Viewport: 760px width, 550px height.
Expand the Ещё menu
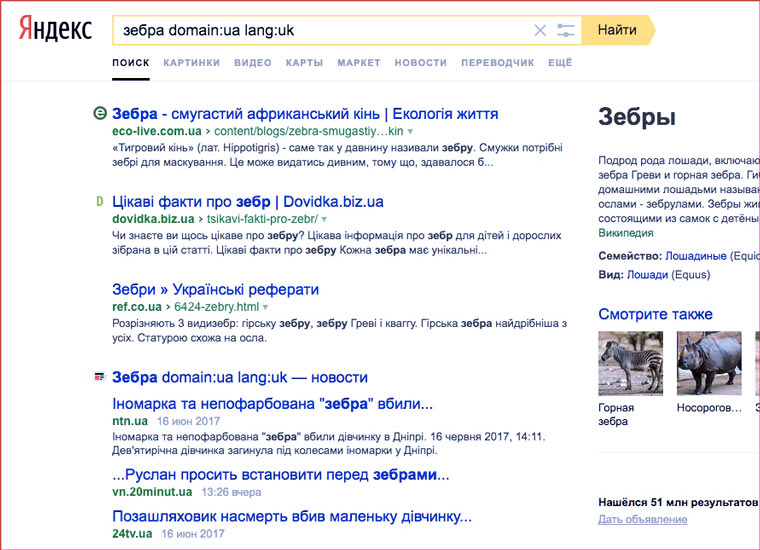(x=560, y=63)
